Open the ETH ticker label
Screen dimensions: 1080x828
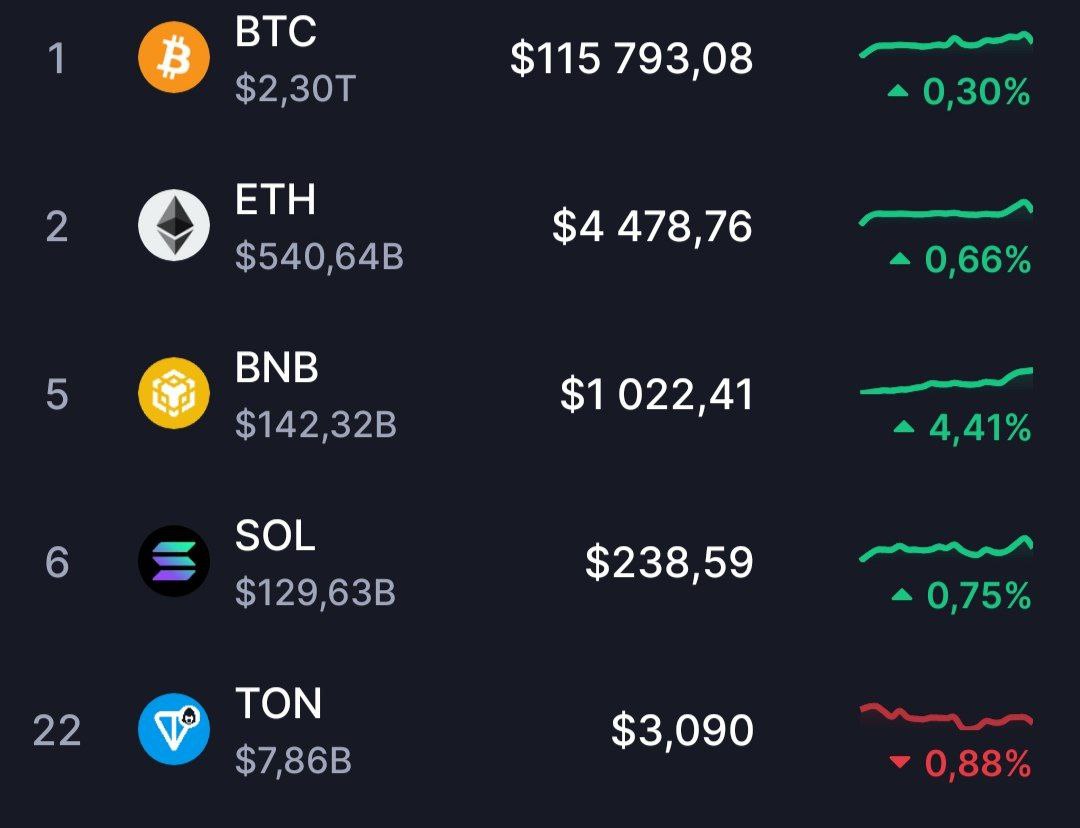(275, 200)
